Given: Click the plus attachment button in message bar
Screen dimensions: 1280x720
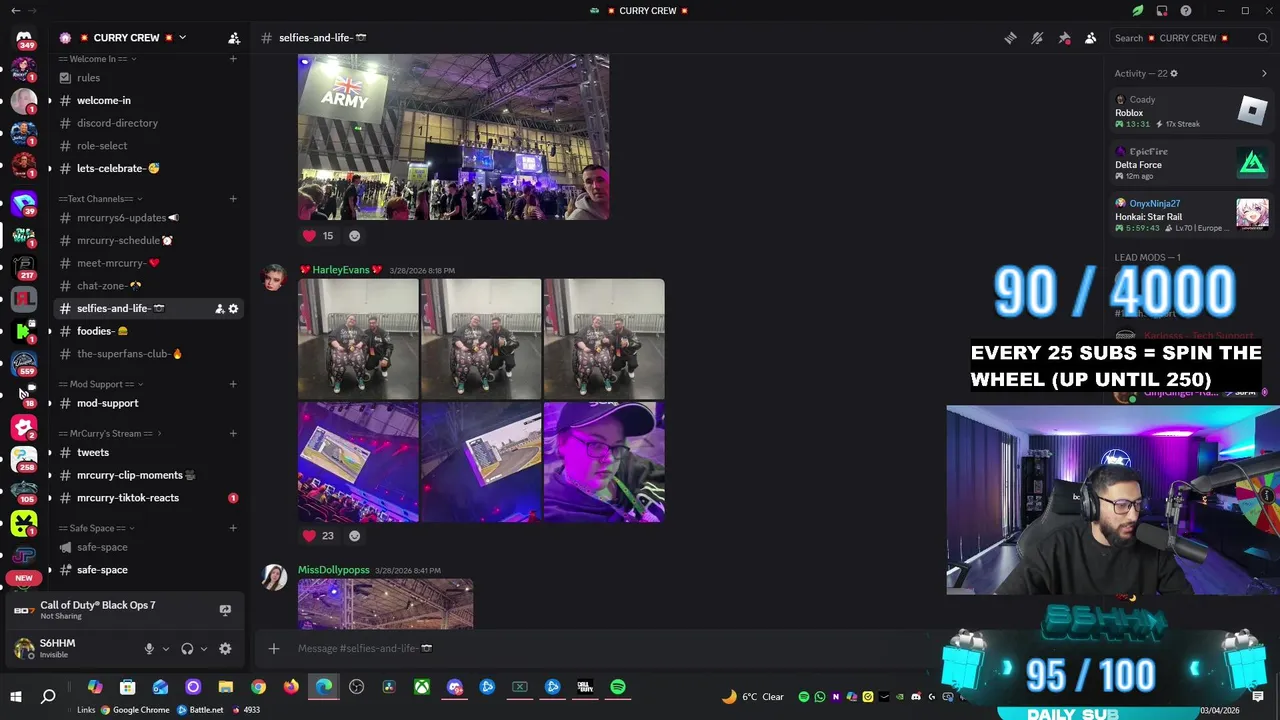Looking at the screenshot, I should point(273,648).
